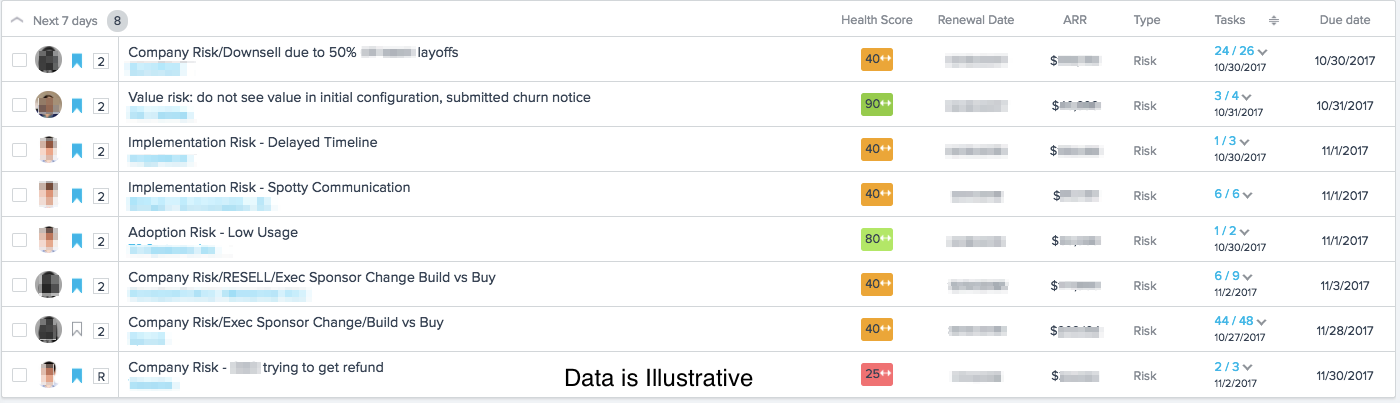The width and height of the screenshot is (1400, 403).
Task: Click owner avatar on Company Risk/RESELL row
Action: coord(49,285)
